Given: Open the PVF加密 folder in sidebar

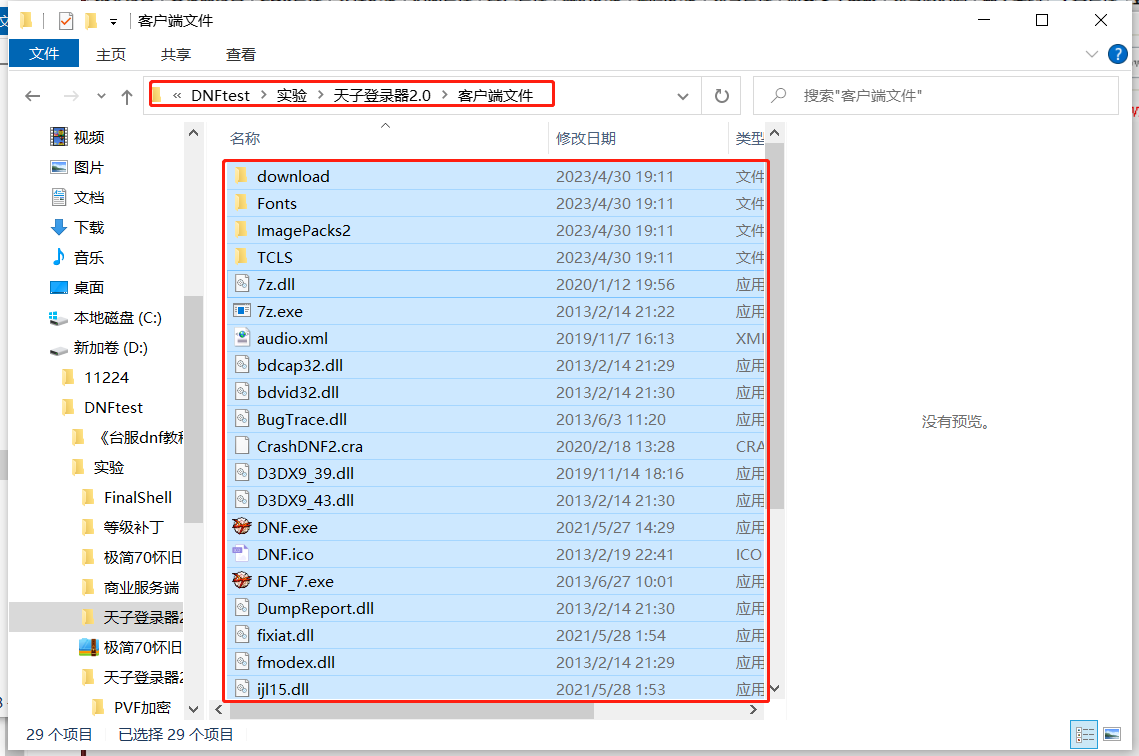Looking at the screenshot, I should point(142,707).
